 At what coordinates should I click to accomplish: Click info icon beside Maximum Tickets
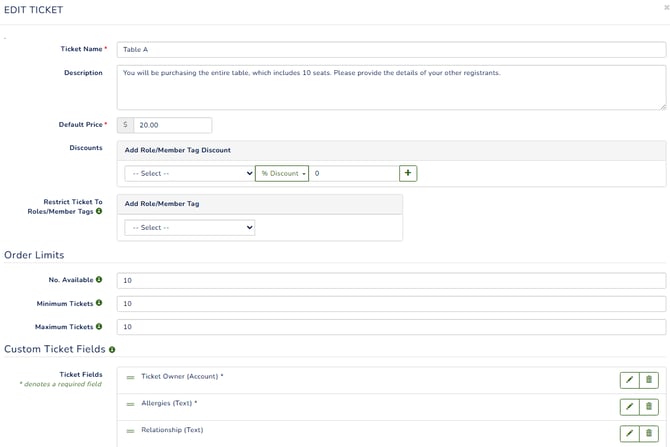[99, 326]
